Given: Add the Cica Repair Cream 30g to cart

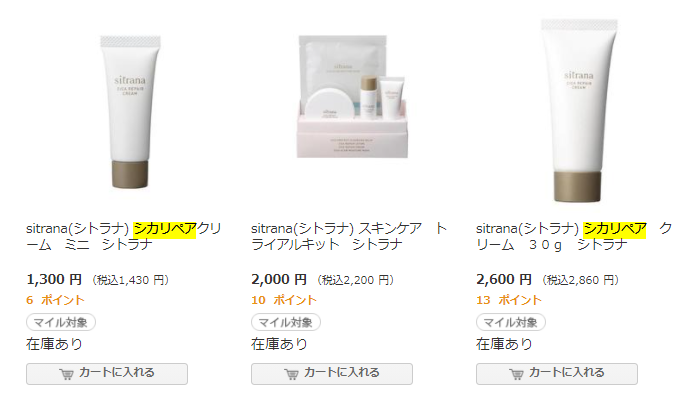Looking at the screenshot, I should (x=557, y=374).
